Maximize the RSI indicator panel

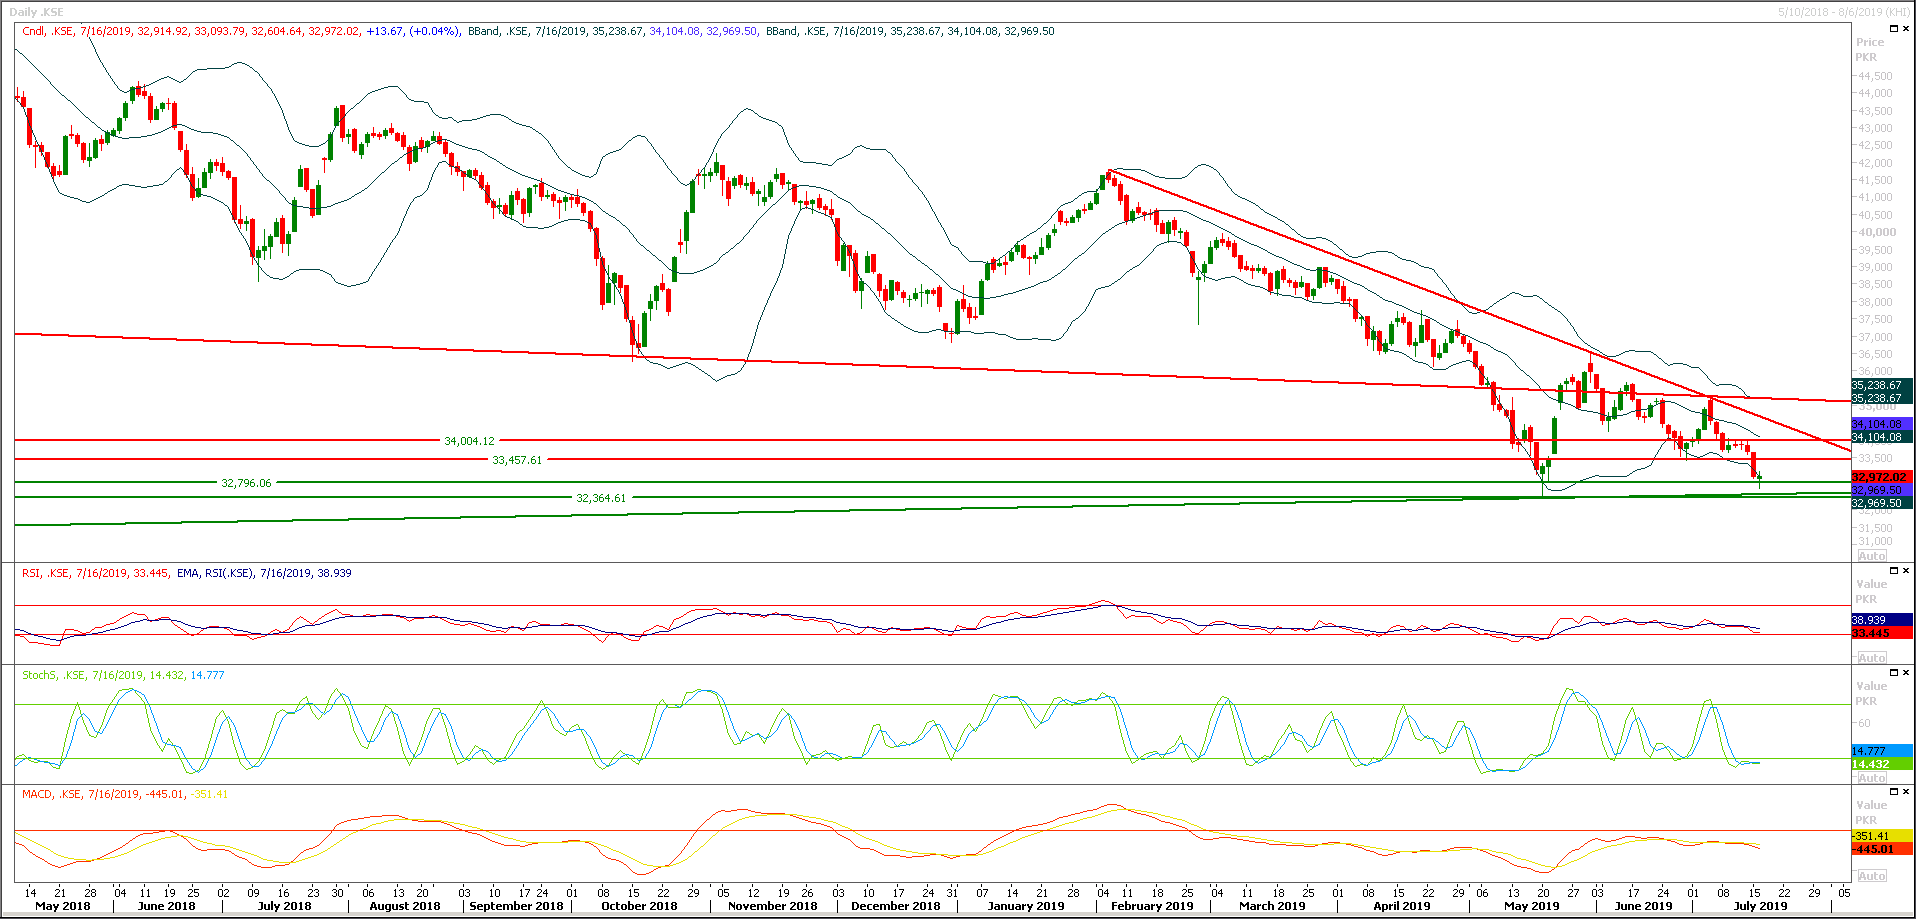(1894, 571)
